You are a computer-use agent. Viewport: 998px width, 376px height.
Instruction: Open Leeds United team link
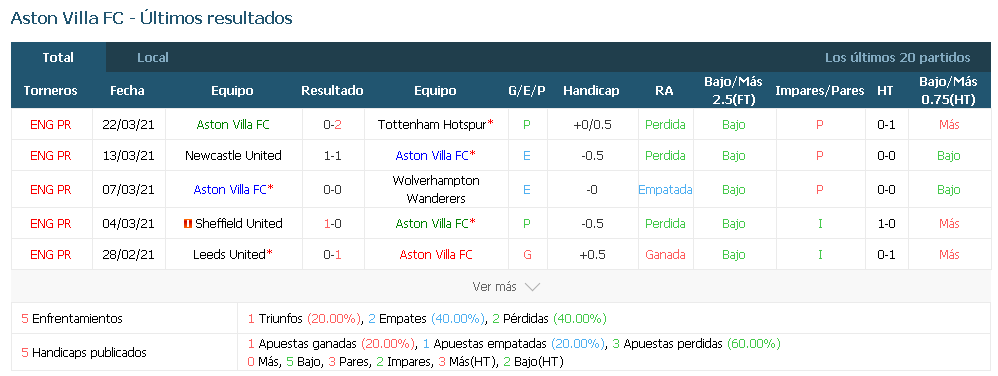(233, 254)
